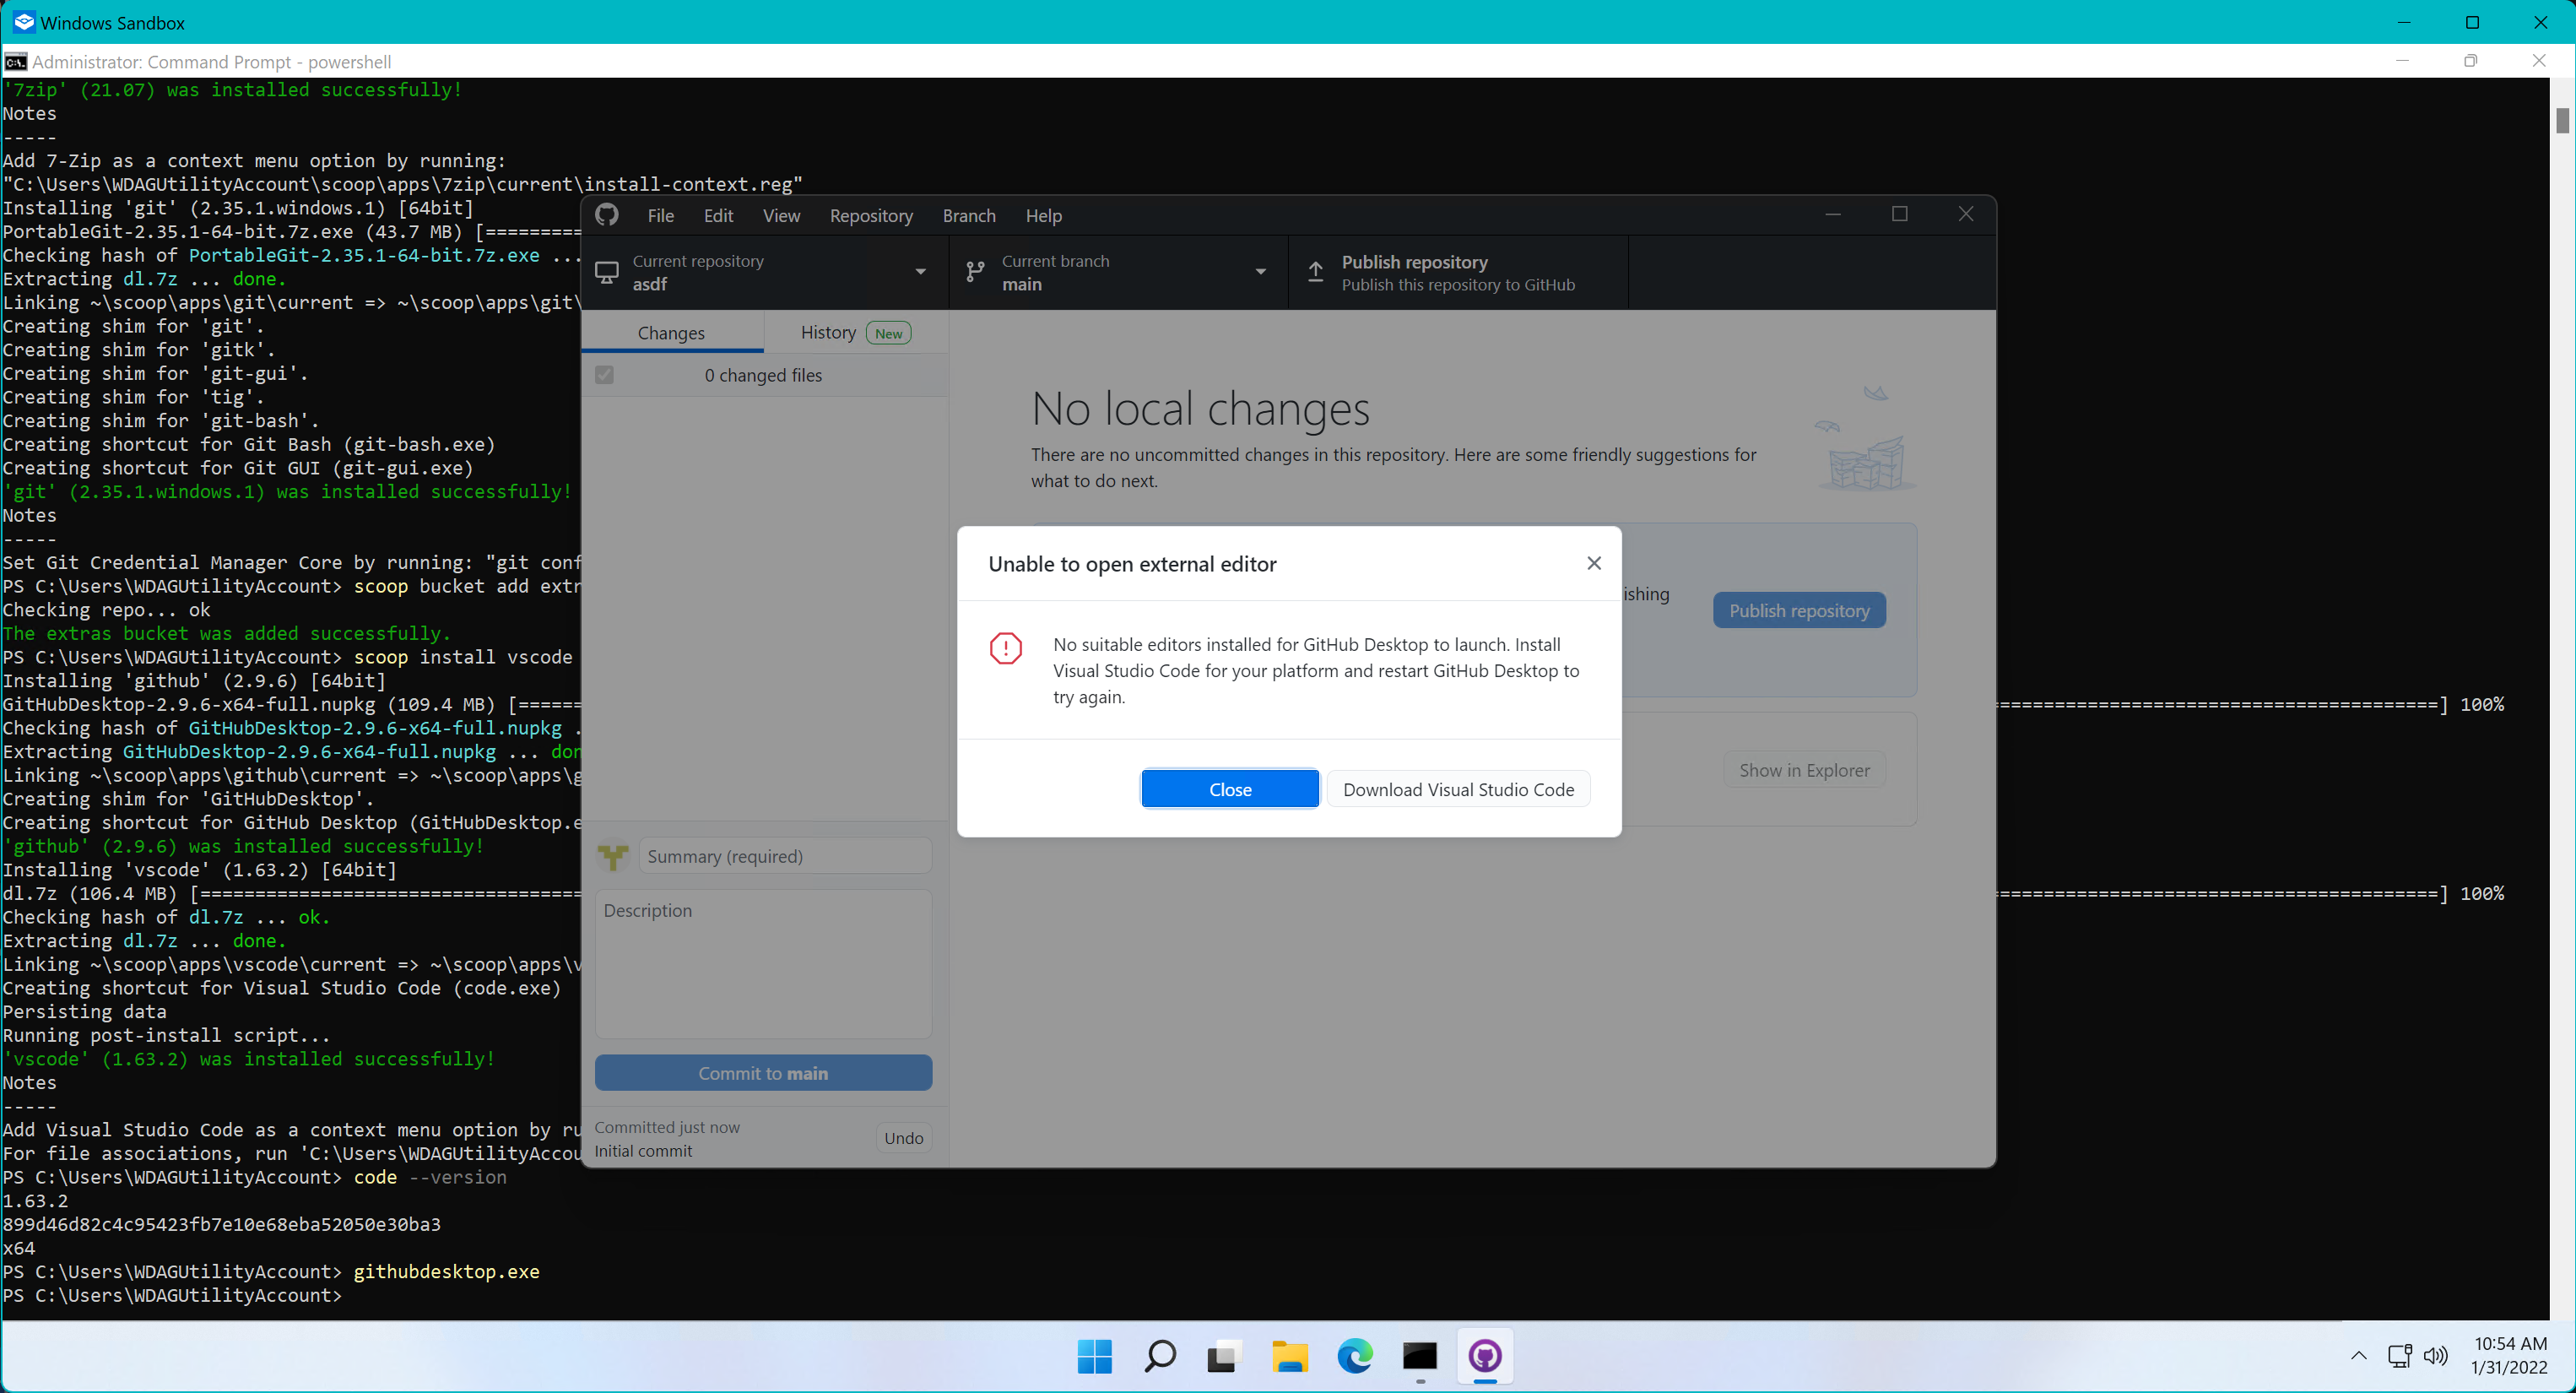Click the current repository computer icon
The image size is (2576, 1393).
(x=606, y=271)
